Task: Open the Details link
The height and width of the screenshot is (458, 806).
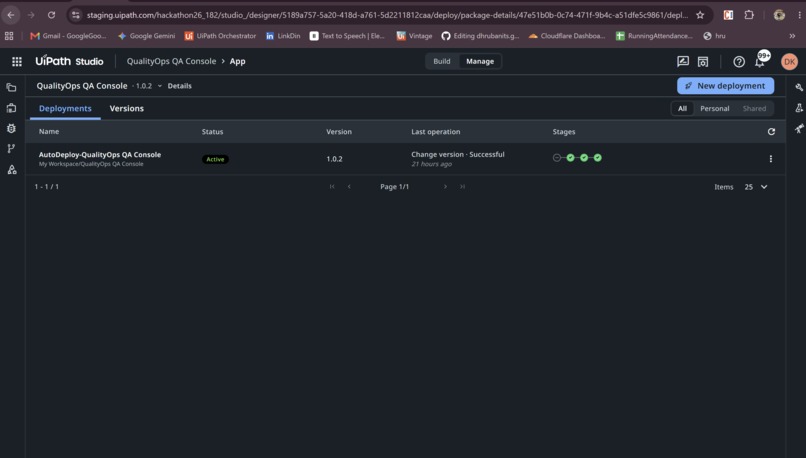Action: coord(179,86)
